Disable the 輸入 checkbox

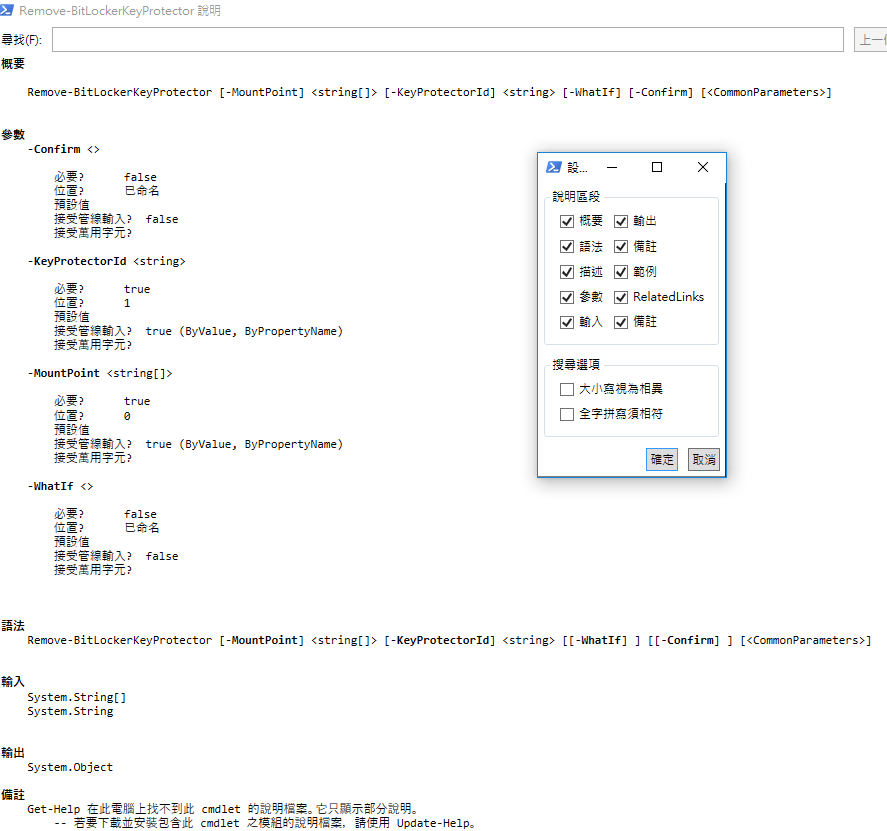[x=567, y=321]
